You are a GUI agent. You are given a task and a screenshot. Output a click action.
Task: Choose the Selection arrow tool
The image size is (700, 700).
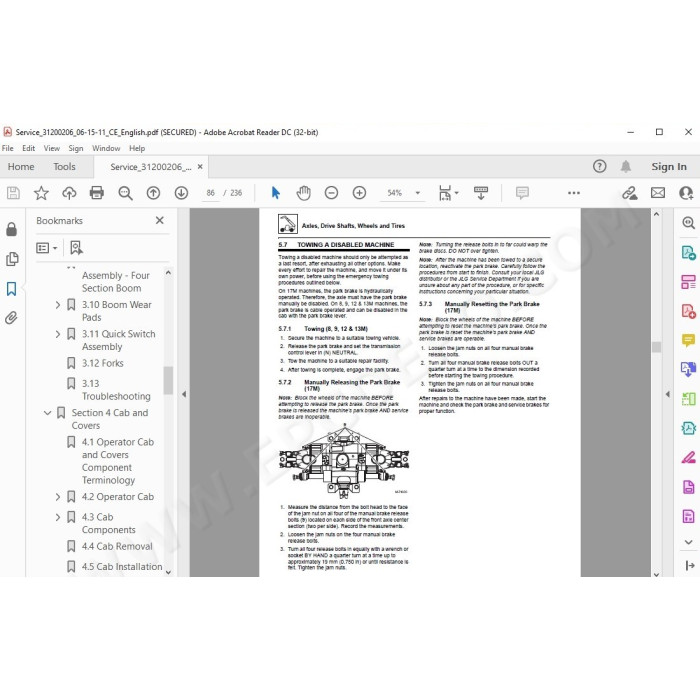pos(275,193)
